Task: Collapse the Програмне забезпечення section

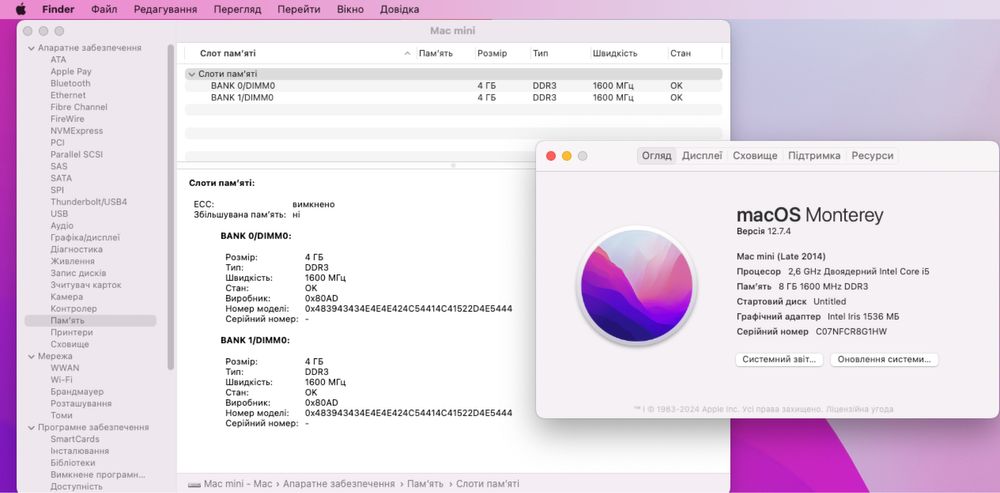Action: tap(31, 427)
